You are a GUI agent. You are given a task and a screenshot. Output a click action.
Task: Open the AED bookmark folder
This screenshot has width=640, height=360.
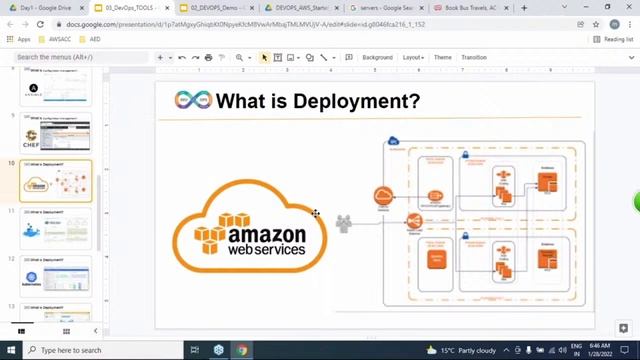click(x=90, y=39)
